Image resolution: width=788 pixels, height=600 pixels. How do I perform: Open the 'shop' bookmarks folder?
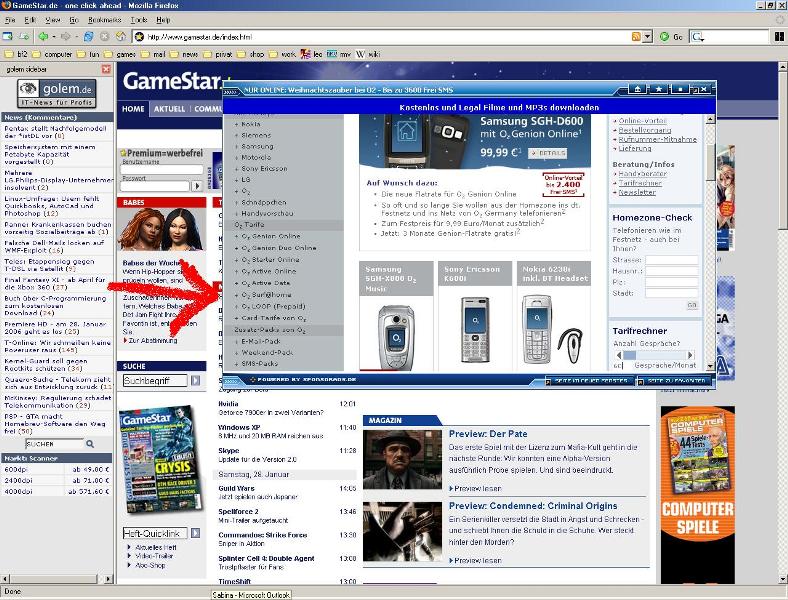(250, 54)
